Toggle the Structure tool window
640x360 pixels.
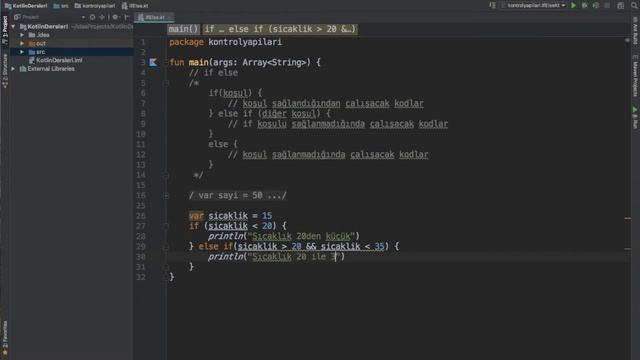click(5, 71)
